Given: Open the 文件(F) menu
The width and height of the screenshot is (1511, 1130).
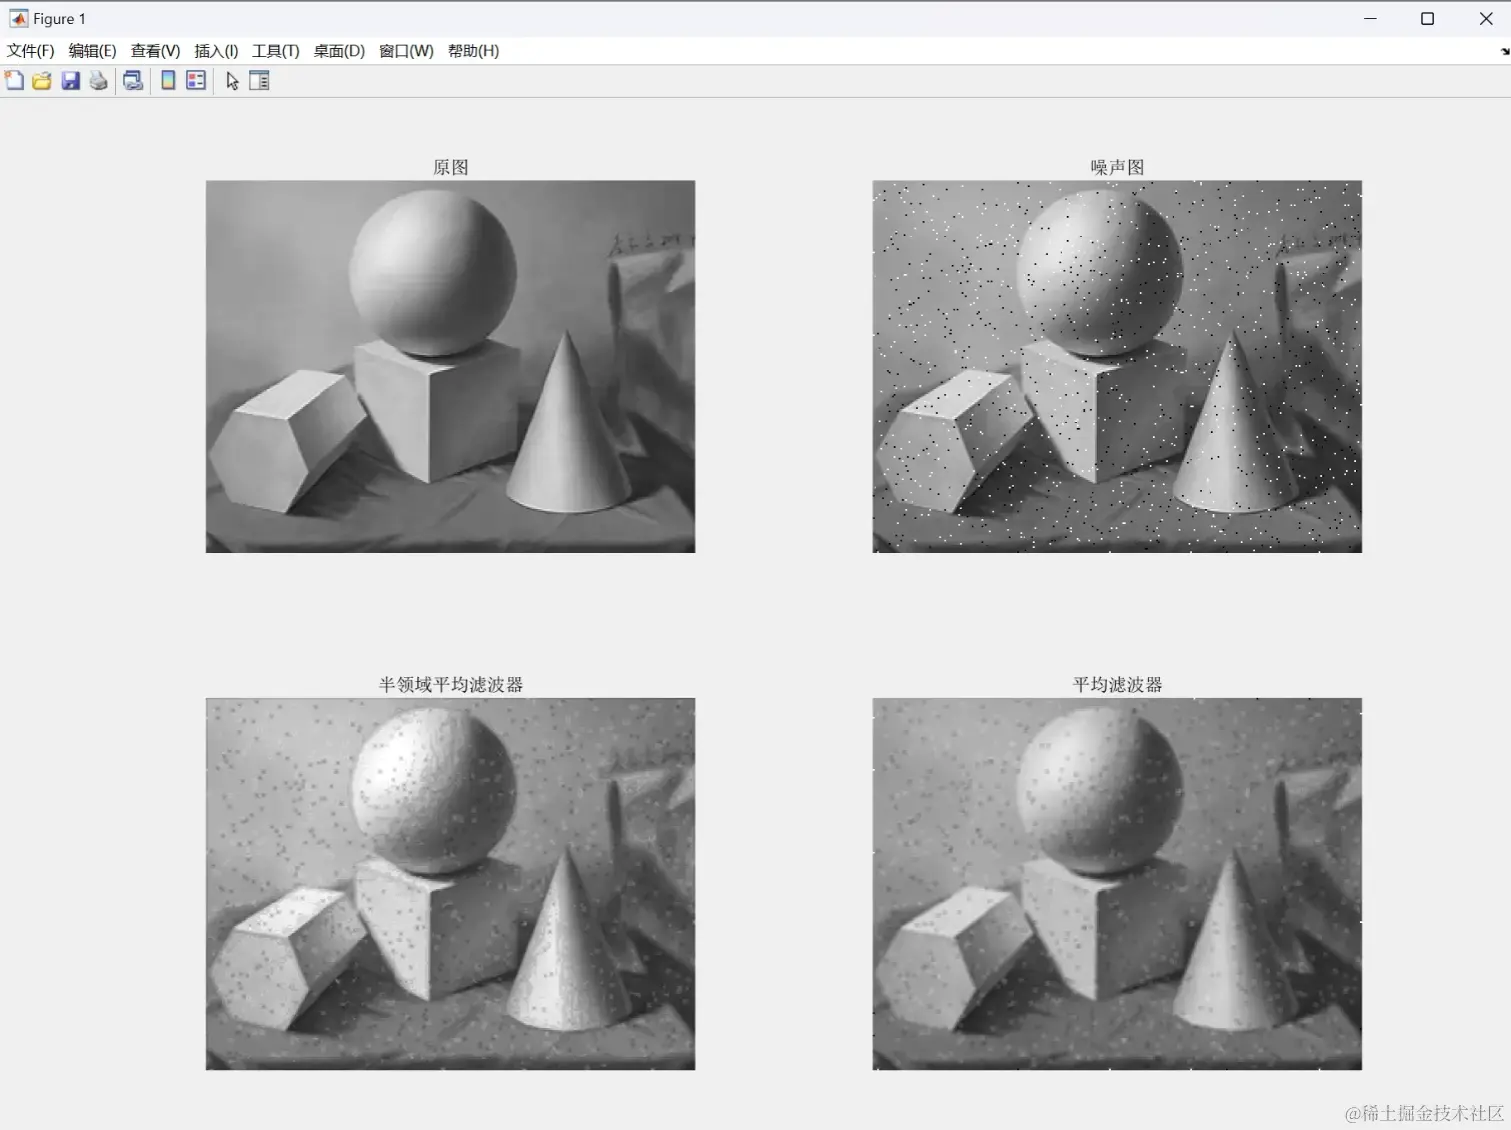Looking at the screenshot, I should [31, 51].
